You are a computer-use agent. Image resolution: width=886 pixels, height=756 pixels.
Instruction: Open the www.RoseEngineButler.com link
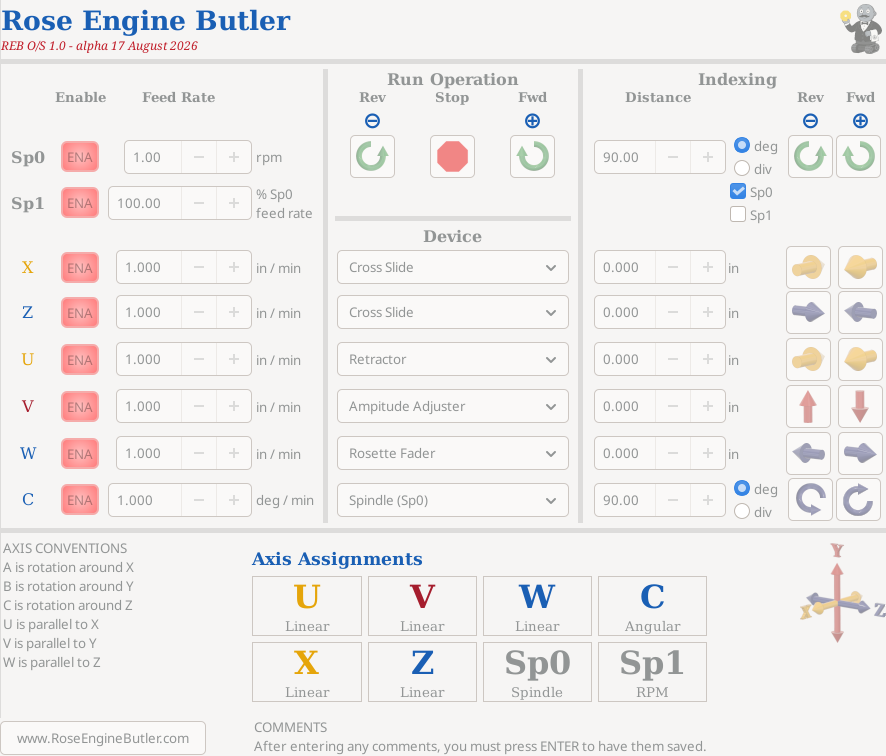pos(103,738)
